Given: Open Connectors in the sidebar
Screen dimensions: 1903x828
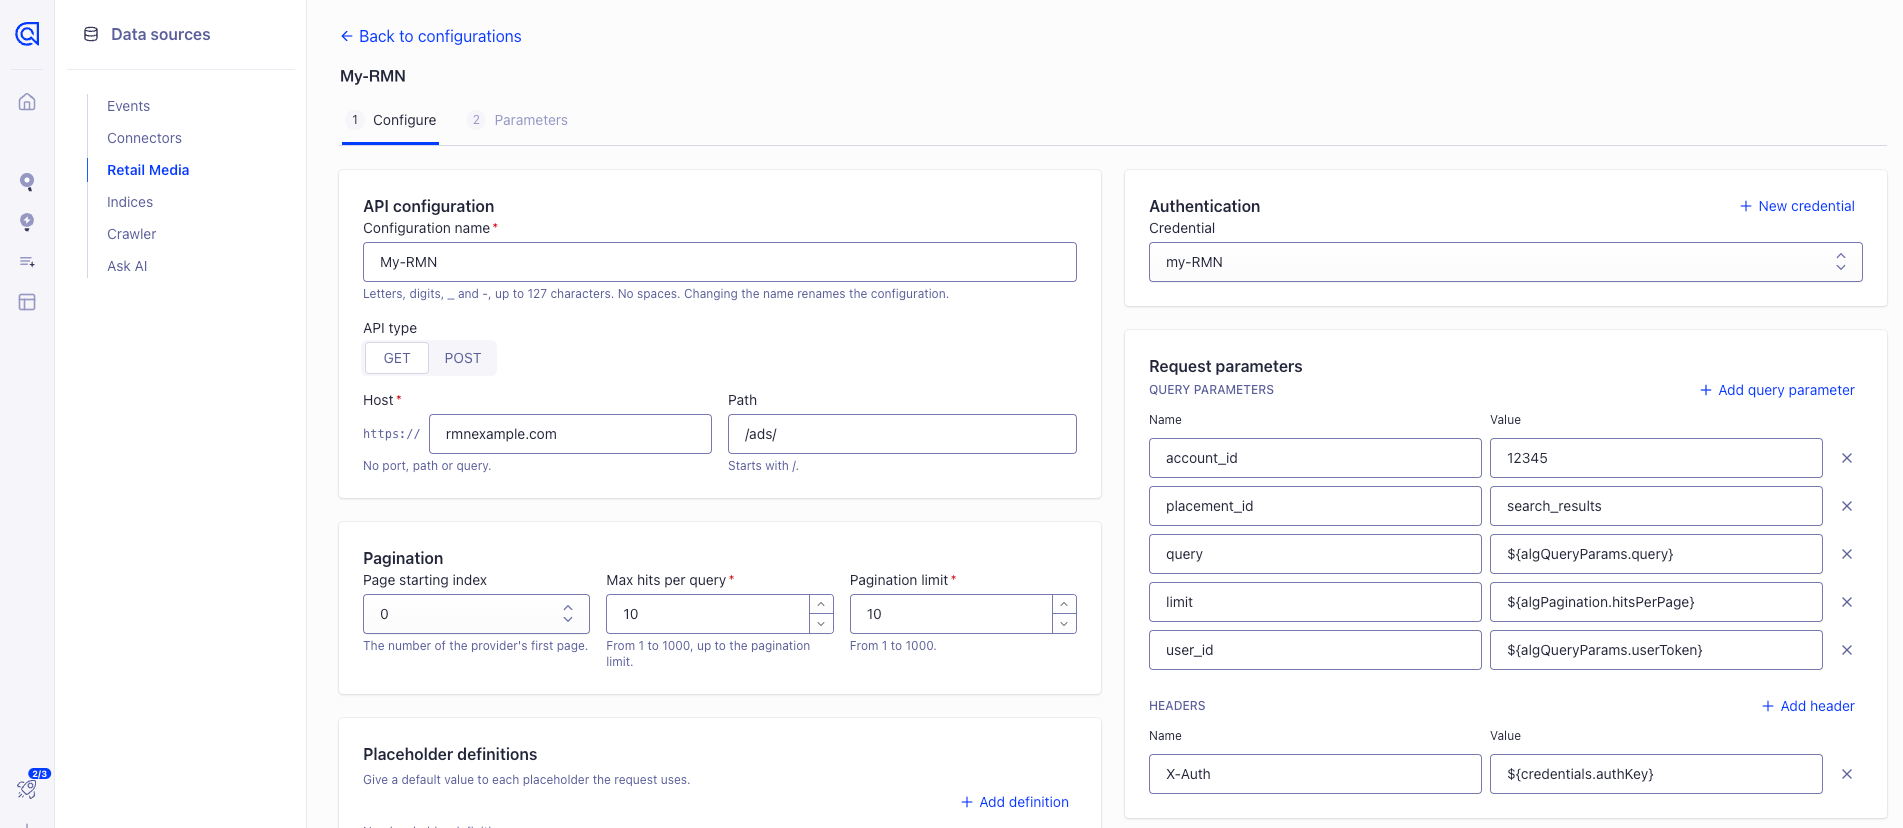Looking at the screenshot, I should point(144,138).
